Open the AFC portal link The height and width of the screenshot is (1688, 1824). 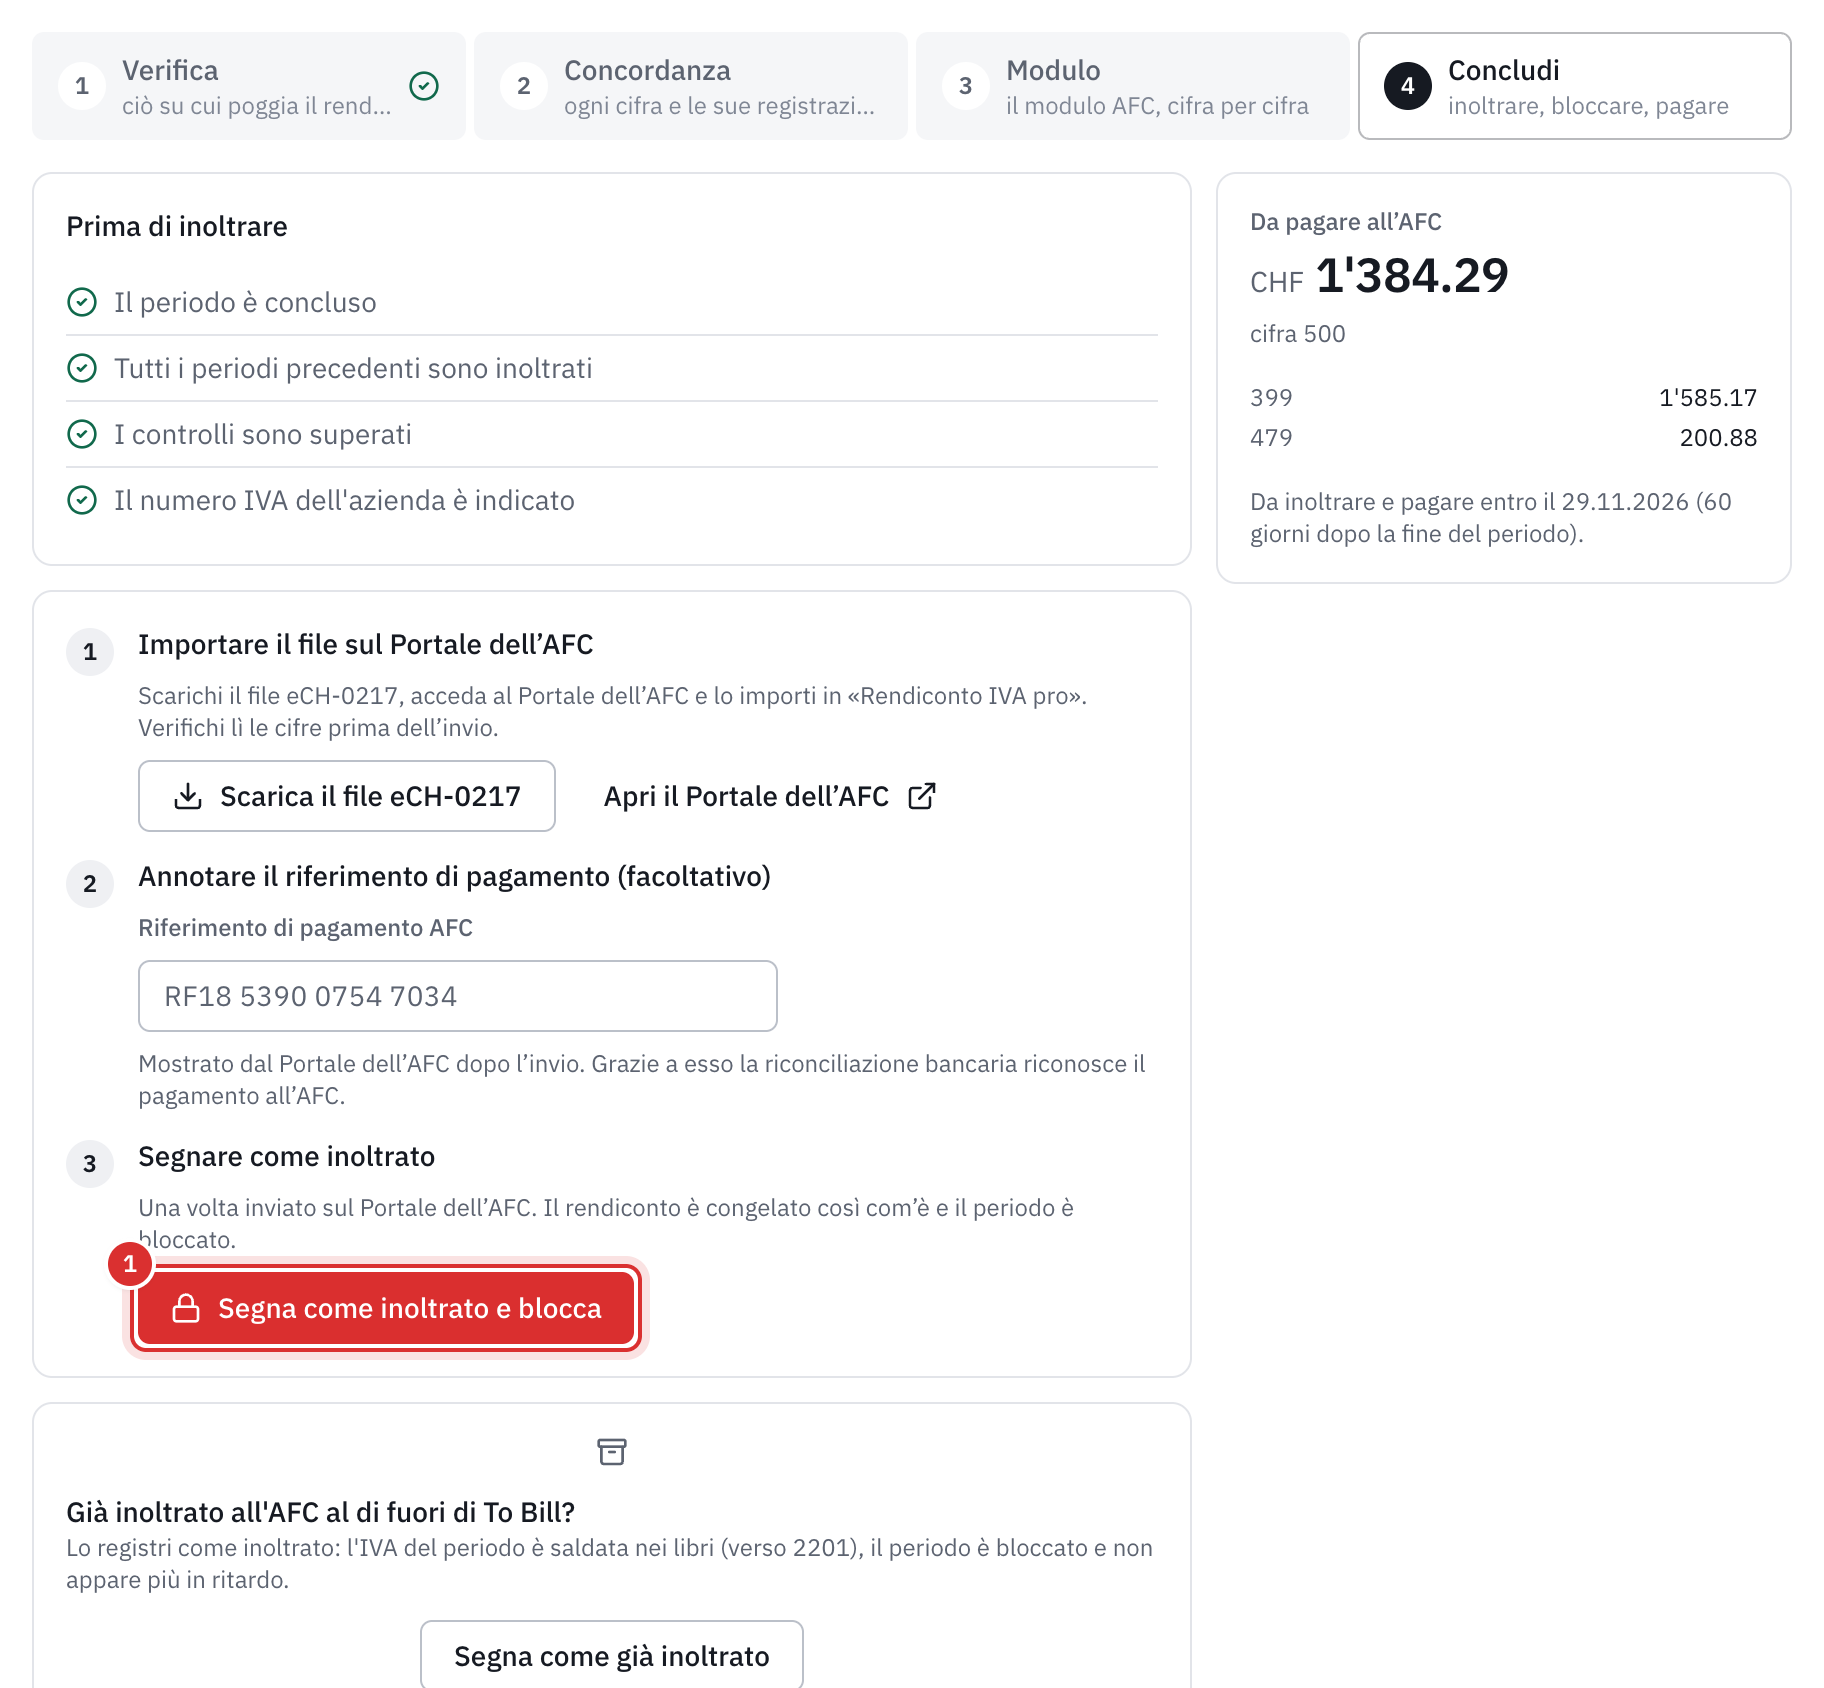(770, 796)
